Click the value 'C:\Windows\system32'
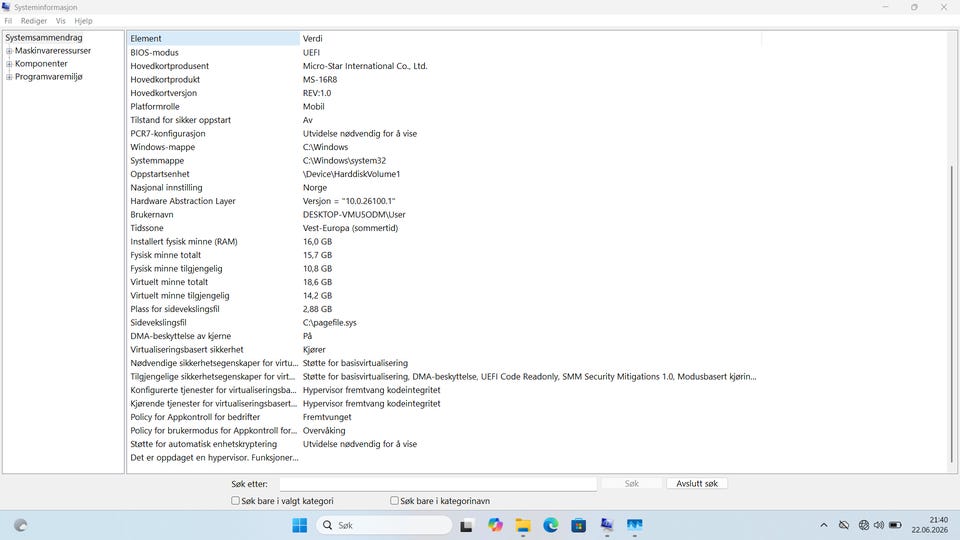Viewport: 960px width, 540px height. pyautogui.click(x=344, y=160)
